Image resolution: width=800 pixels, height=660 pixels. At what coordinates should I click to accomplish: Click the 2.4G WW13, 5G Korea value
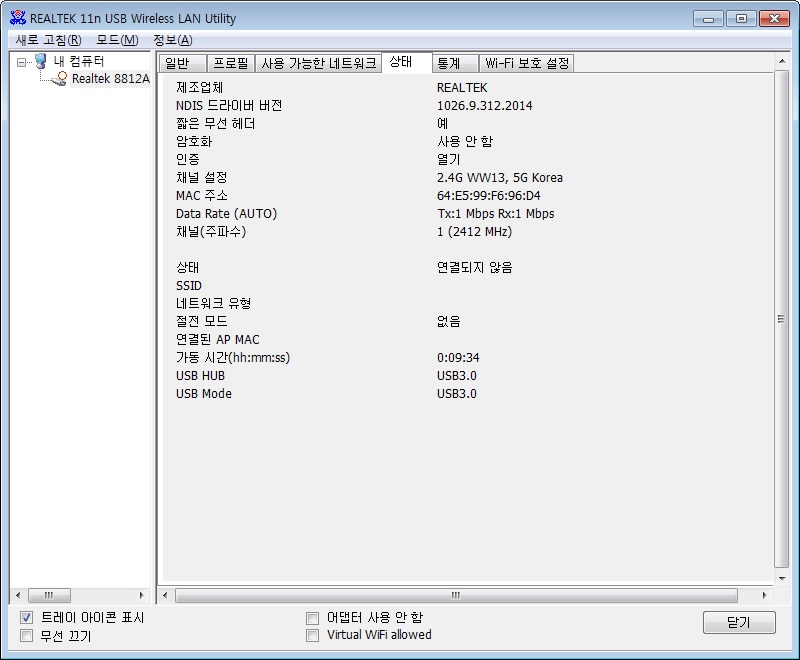click(499, 177)
